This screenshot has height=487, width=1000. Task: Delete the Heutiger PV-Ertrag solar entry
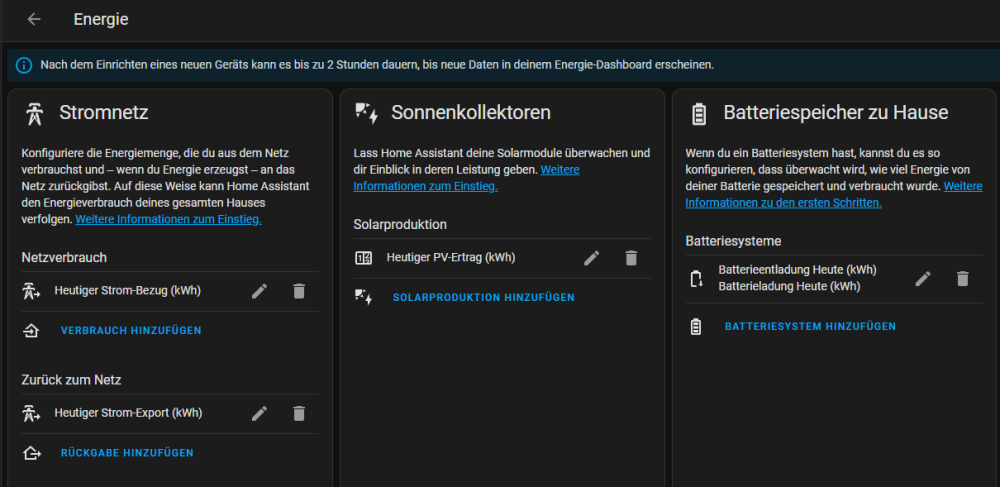coord(631,258)
